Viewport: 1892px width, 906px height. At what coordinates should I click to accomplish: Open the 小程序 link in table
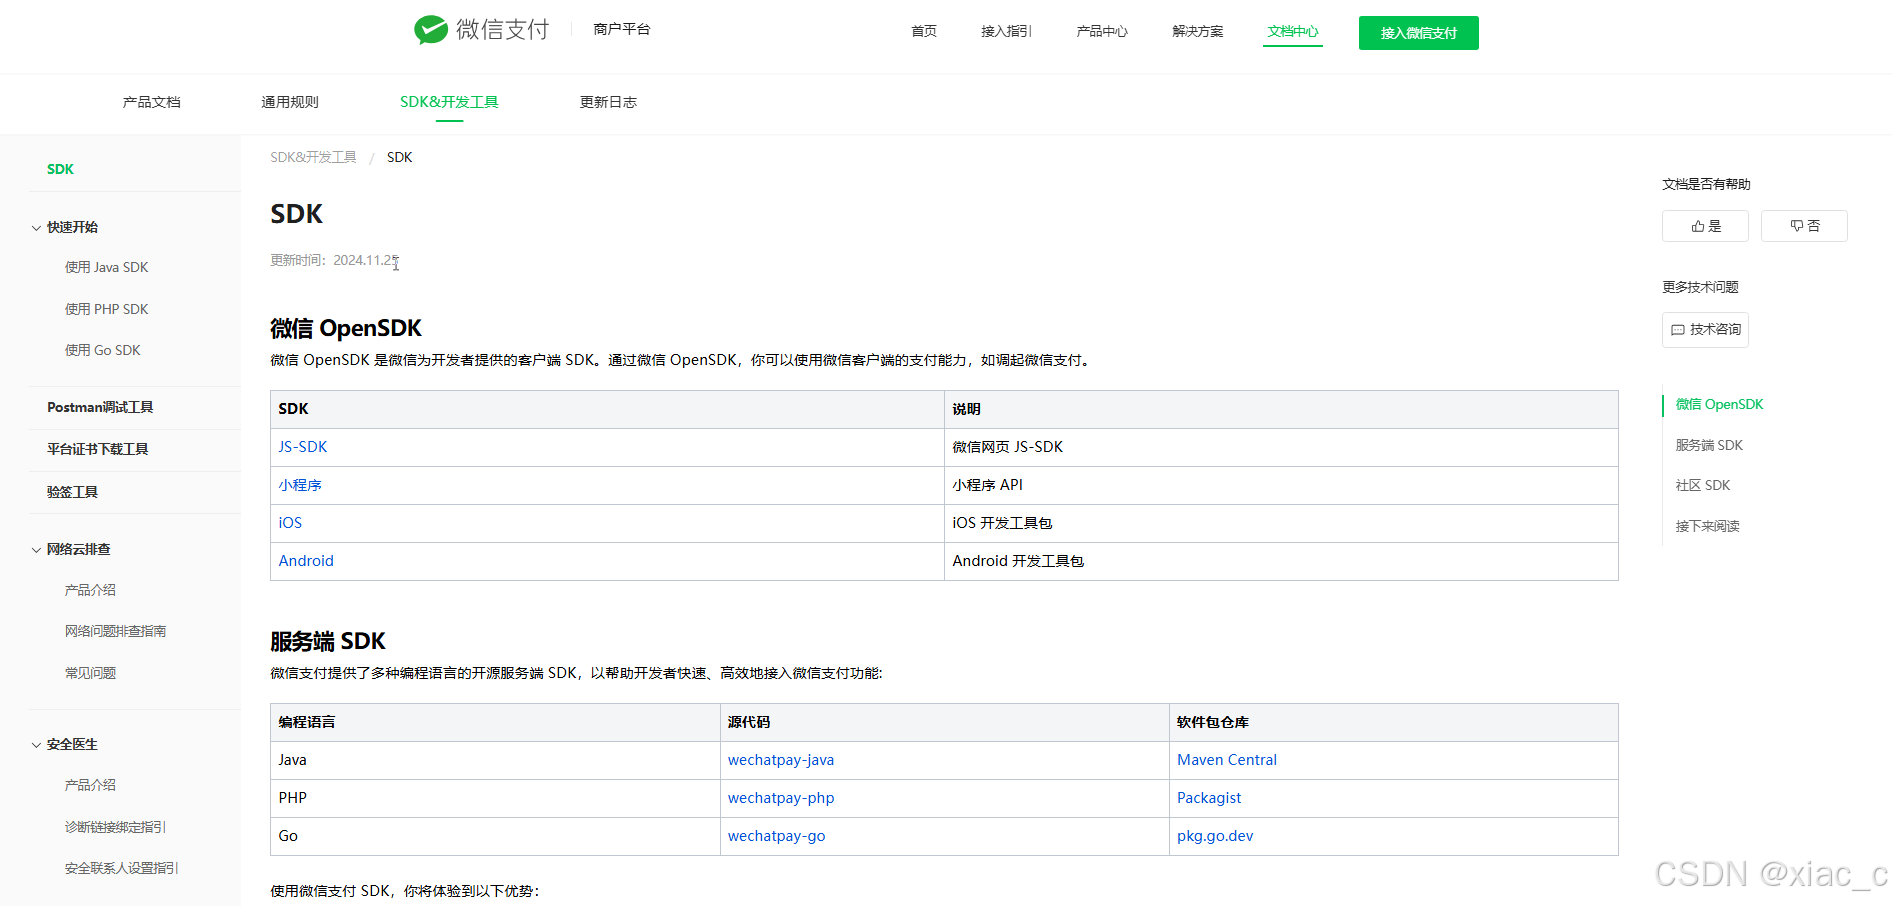pos(300,485)
